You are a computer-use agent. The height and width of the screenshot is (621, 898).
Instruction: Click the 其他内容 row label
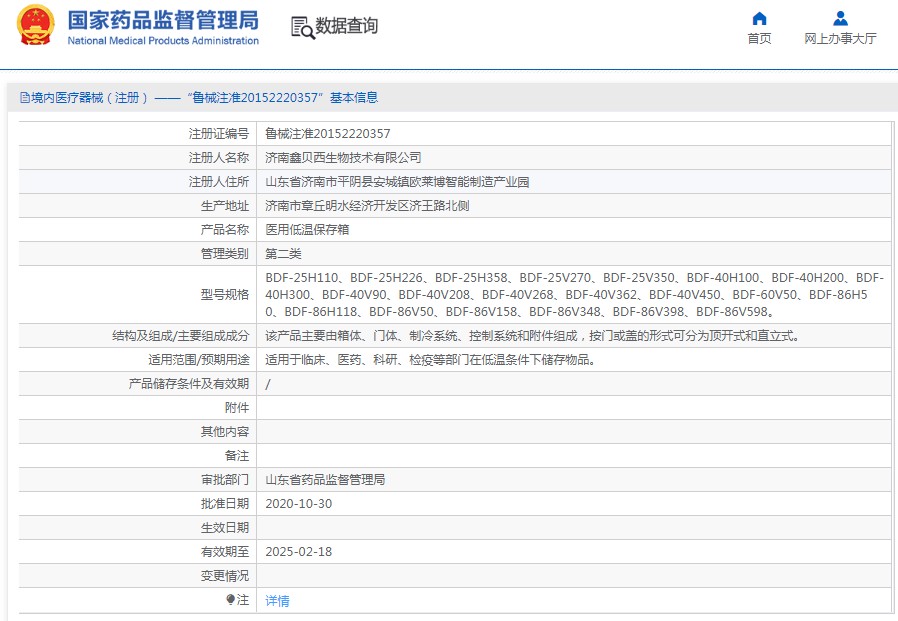224,432
